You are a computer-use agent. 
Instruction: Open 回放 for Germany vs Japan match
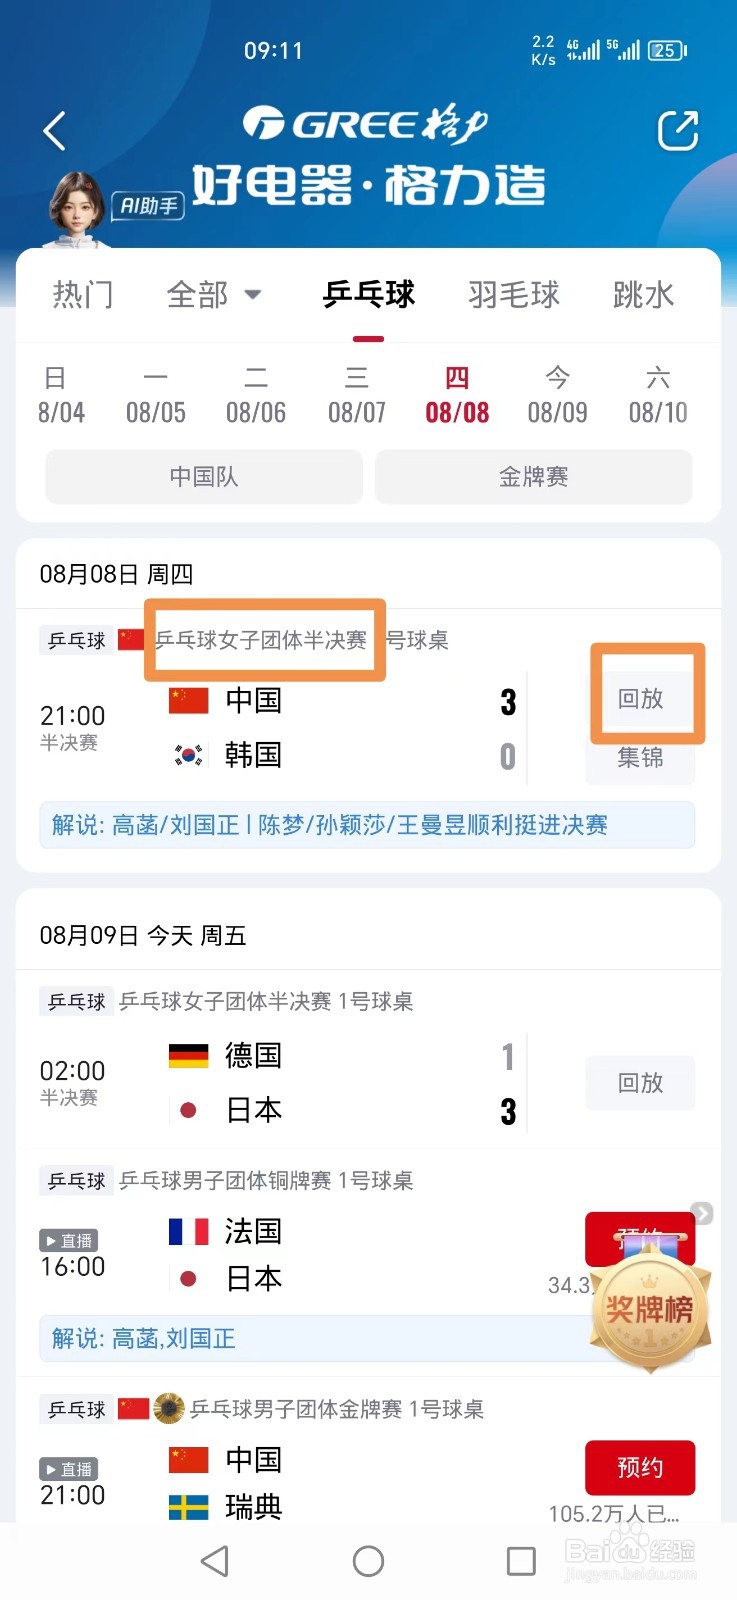point(640,1083)
